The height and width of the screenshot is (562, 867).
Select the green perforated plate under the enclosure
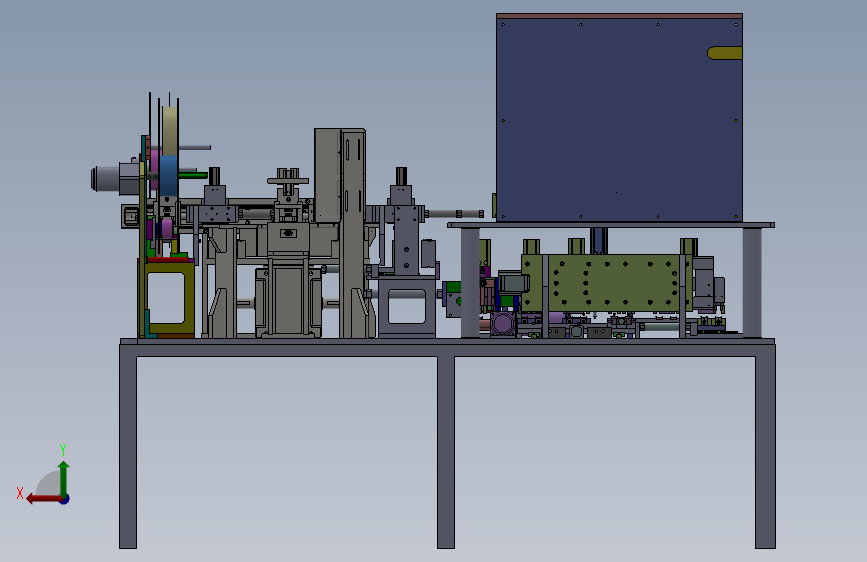(x=605, y=282)
